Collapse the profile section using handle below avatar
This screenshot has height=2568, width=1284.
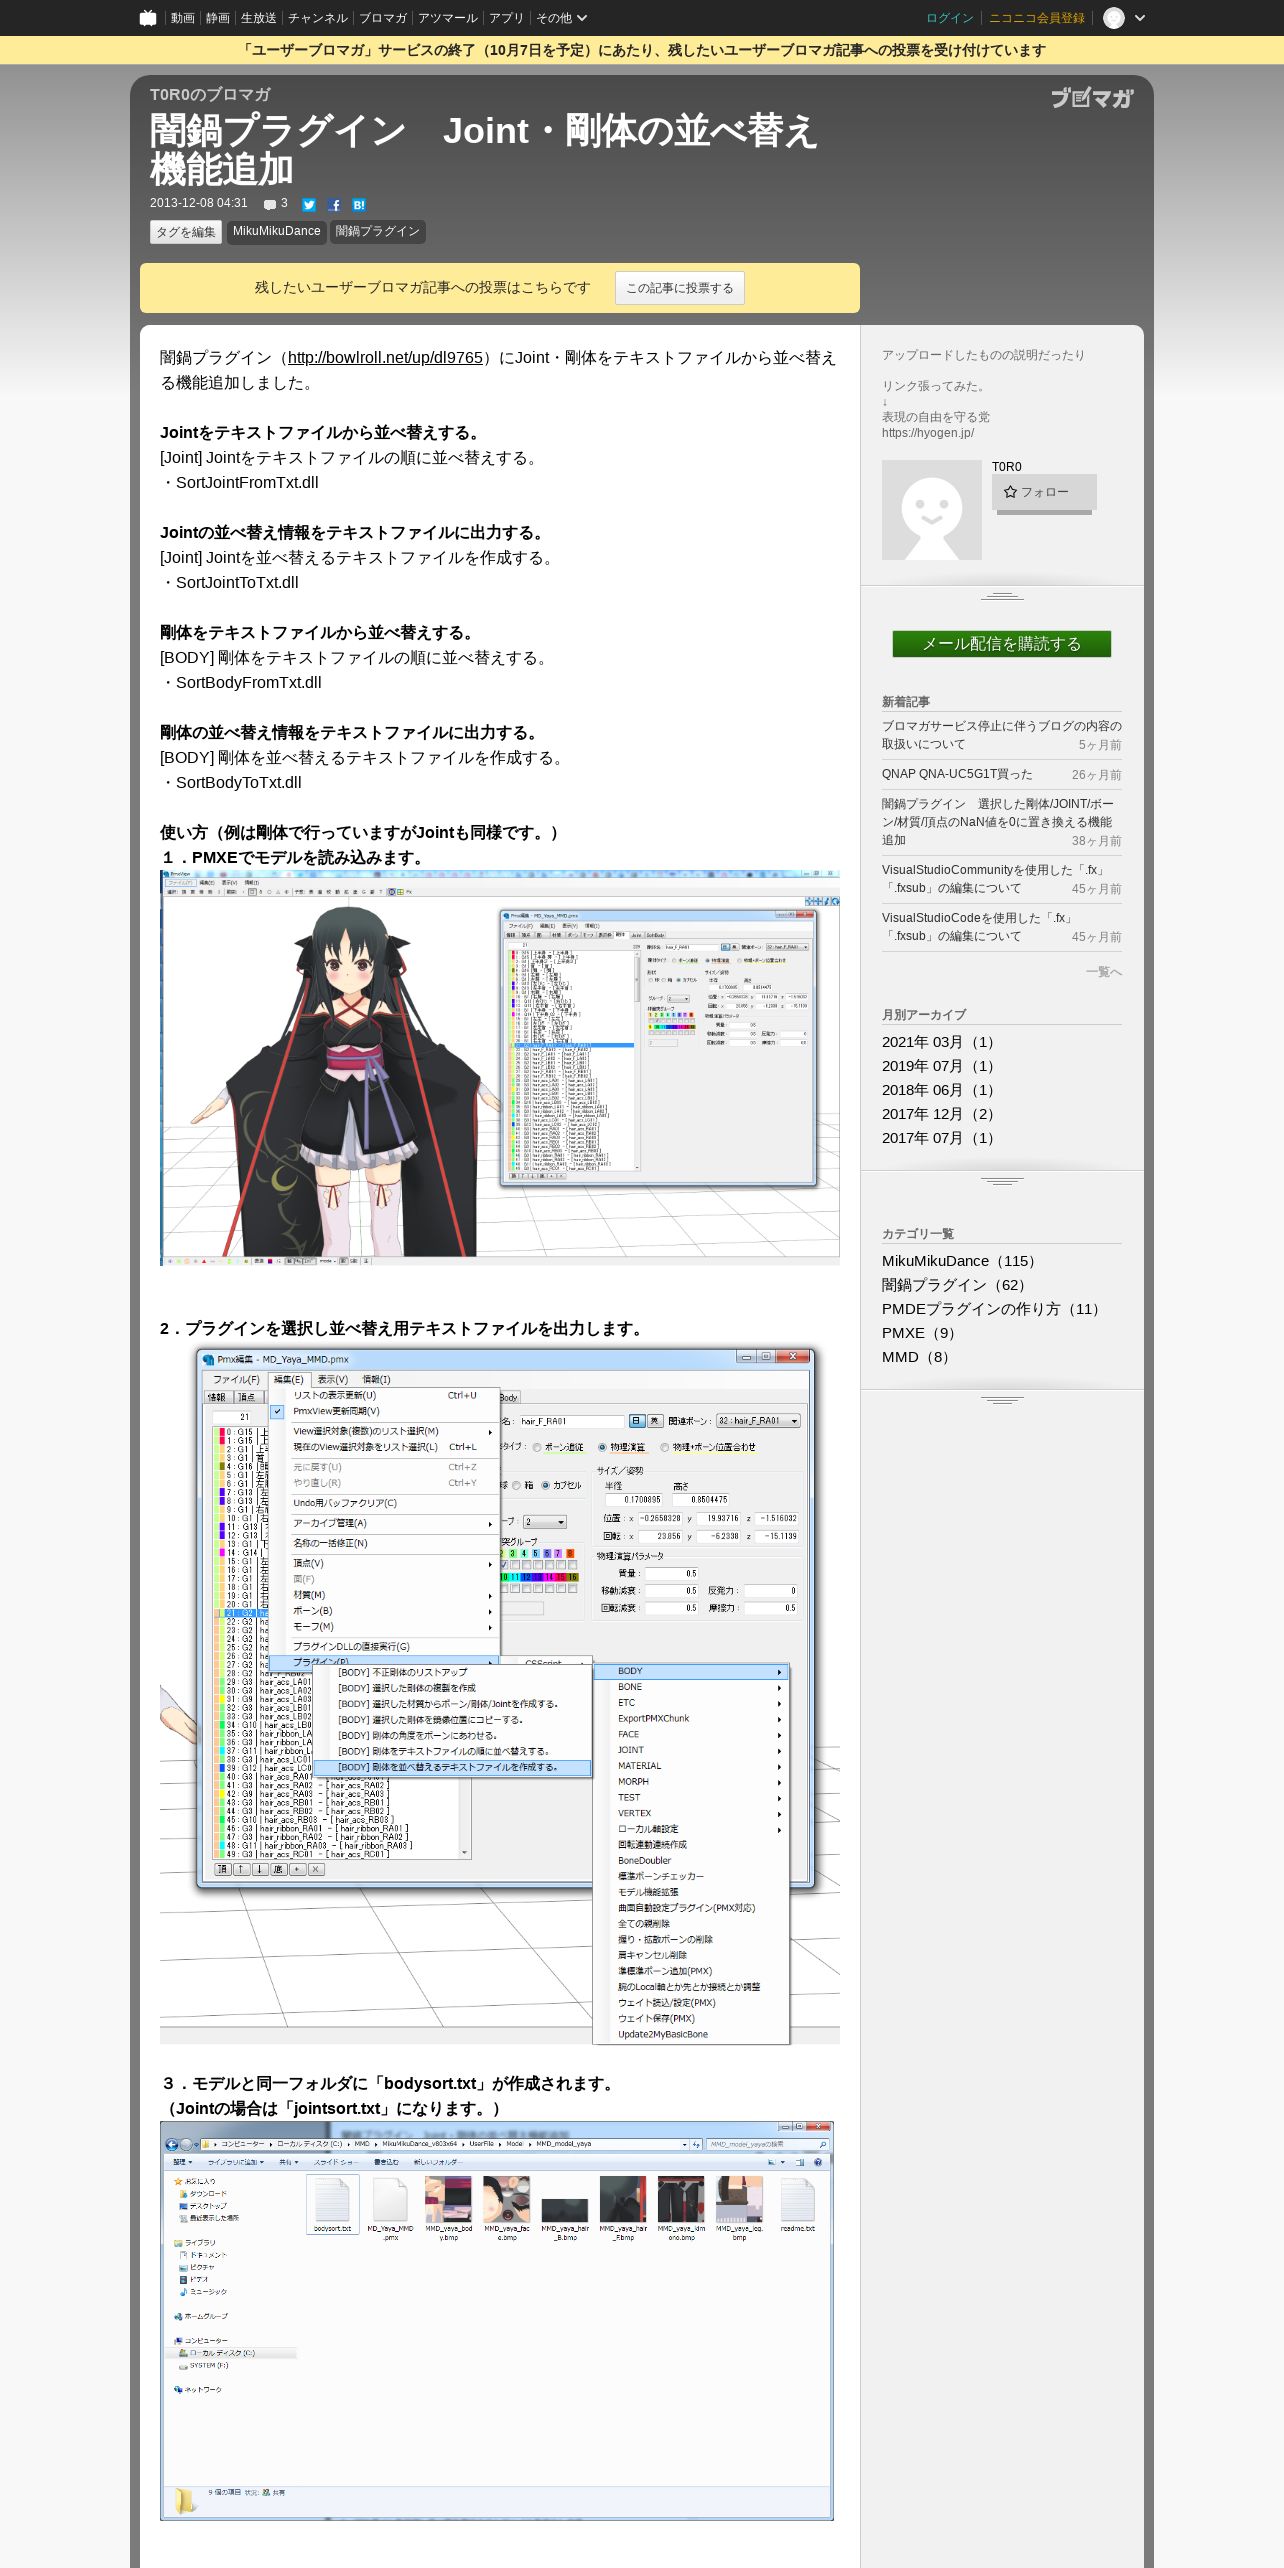1002,596
